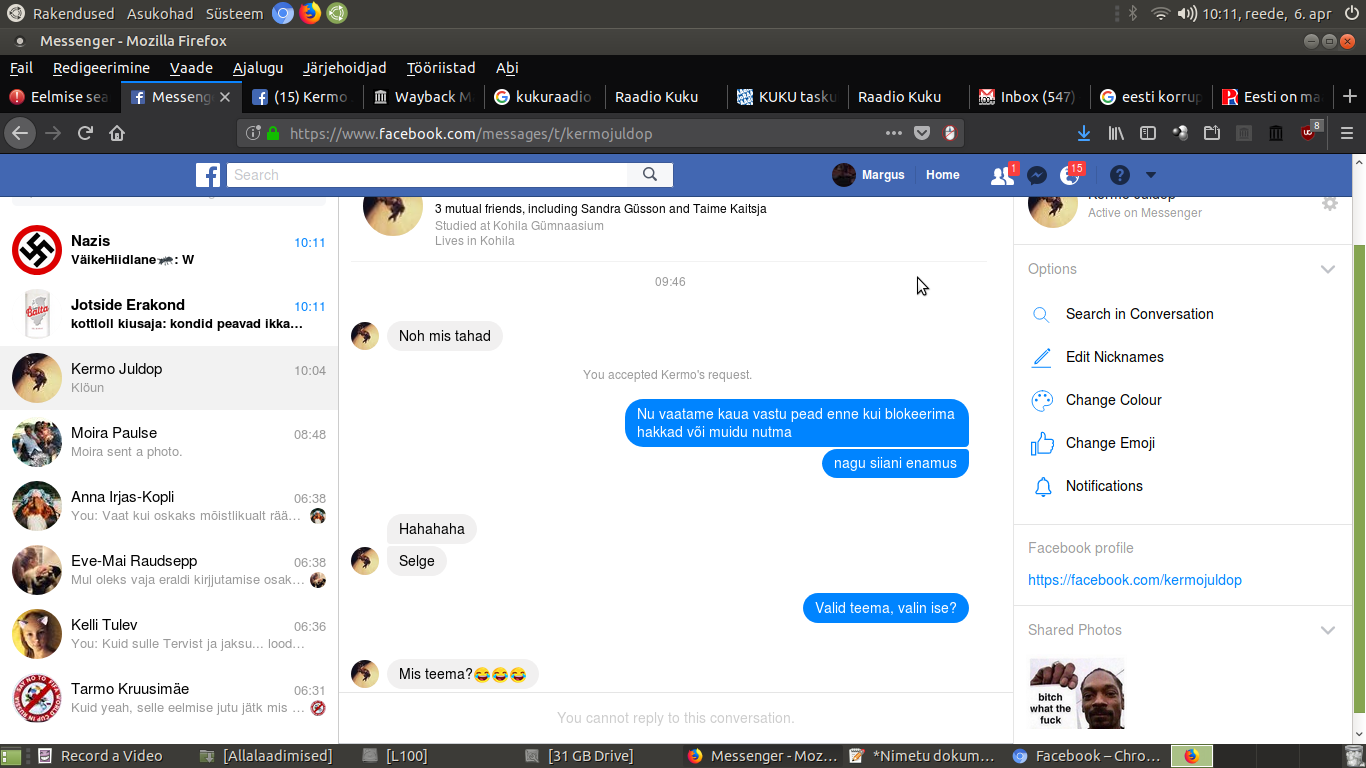Click Notifications option in sidebar
The width and height of the screenshot is (1366, 768).
click(1104, 486)
